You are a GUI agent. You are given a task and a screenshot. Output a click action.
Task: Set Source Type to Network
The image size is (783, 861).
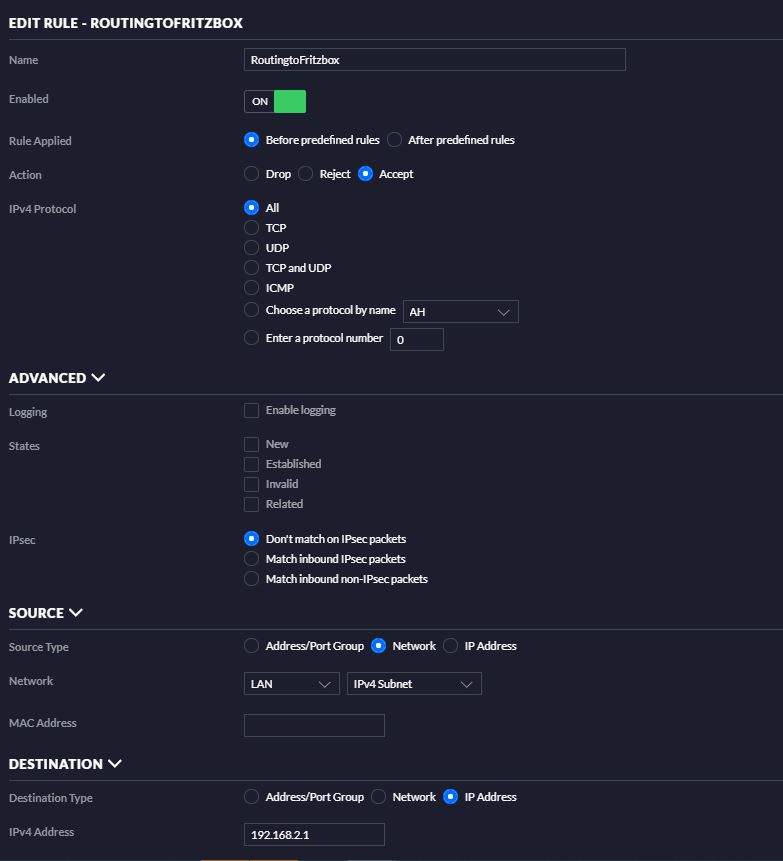pyautogui.click(x=378, y=646)
